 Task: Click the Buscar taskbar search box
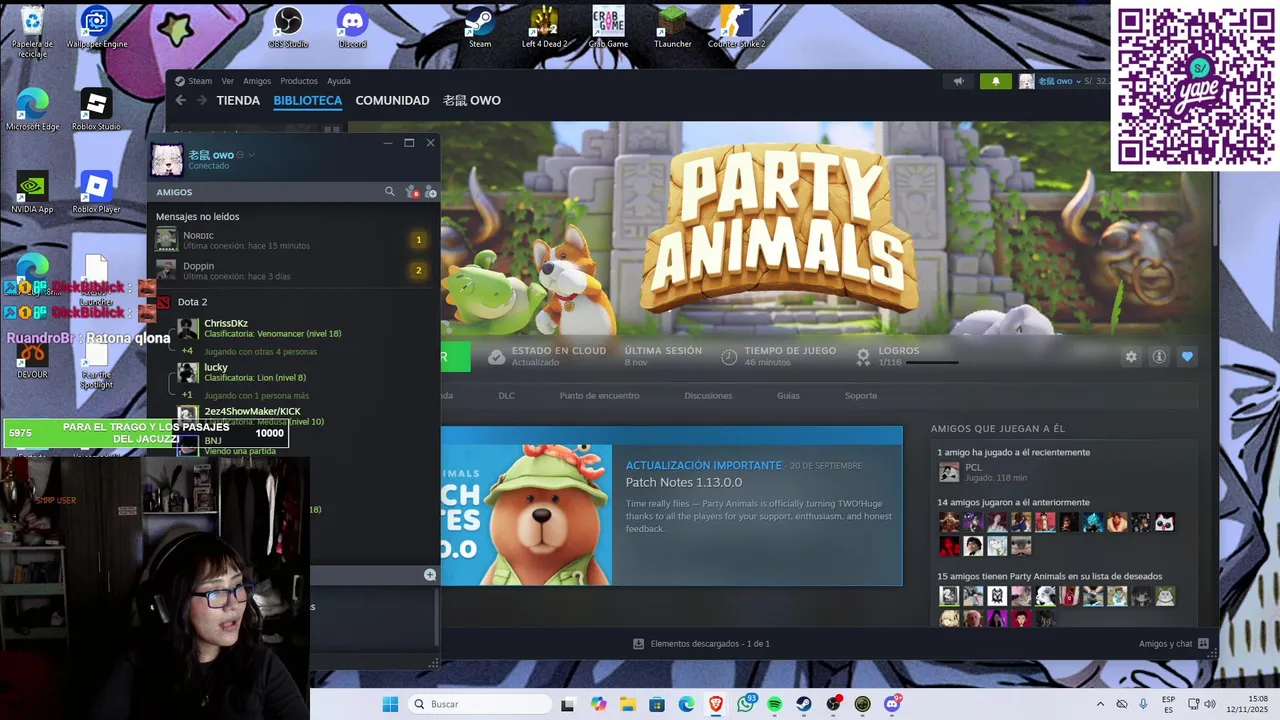tap(480, 704)
